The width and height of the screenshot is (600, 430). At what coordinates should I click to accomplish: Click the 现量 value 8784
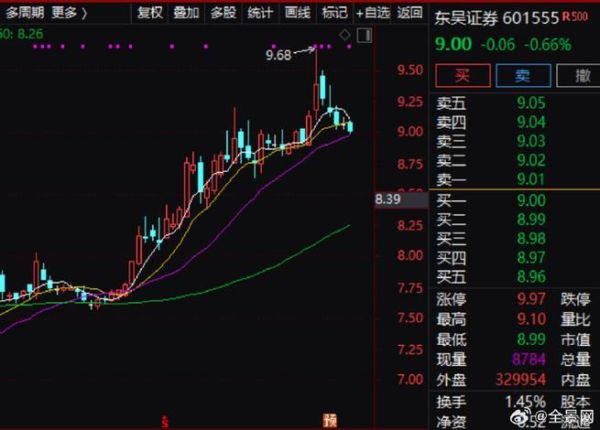pos(528,359)
